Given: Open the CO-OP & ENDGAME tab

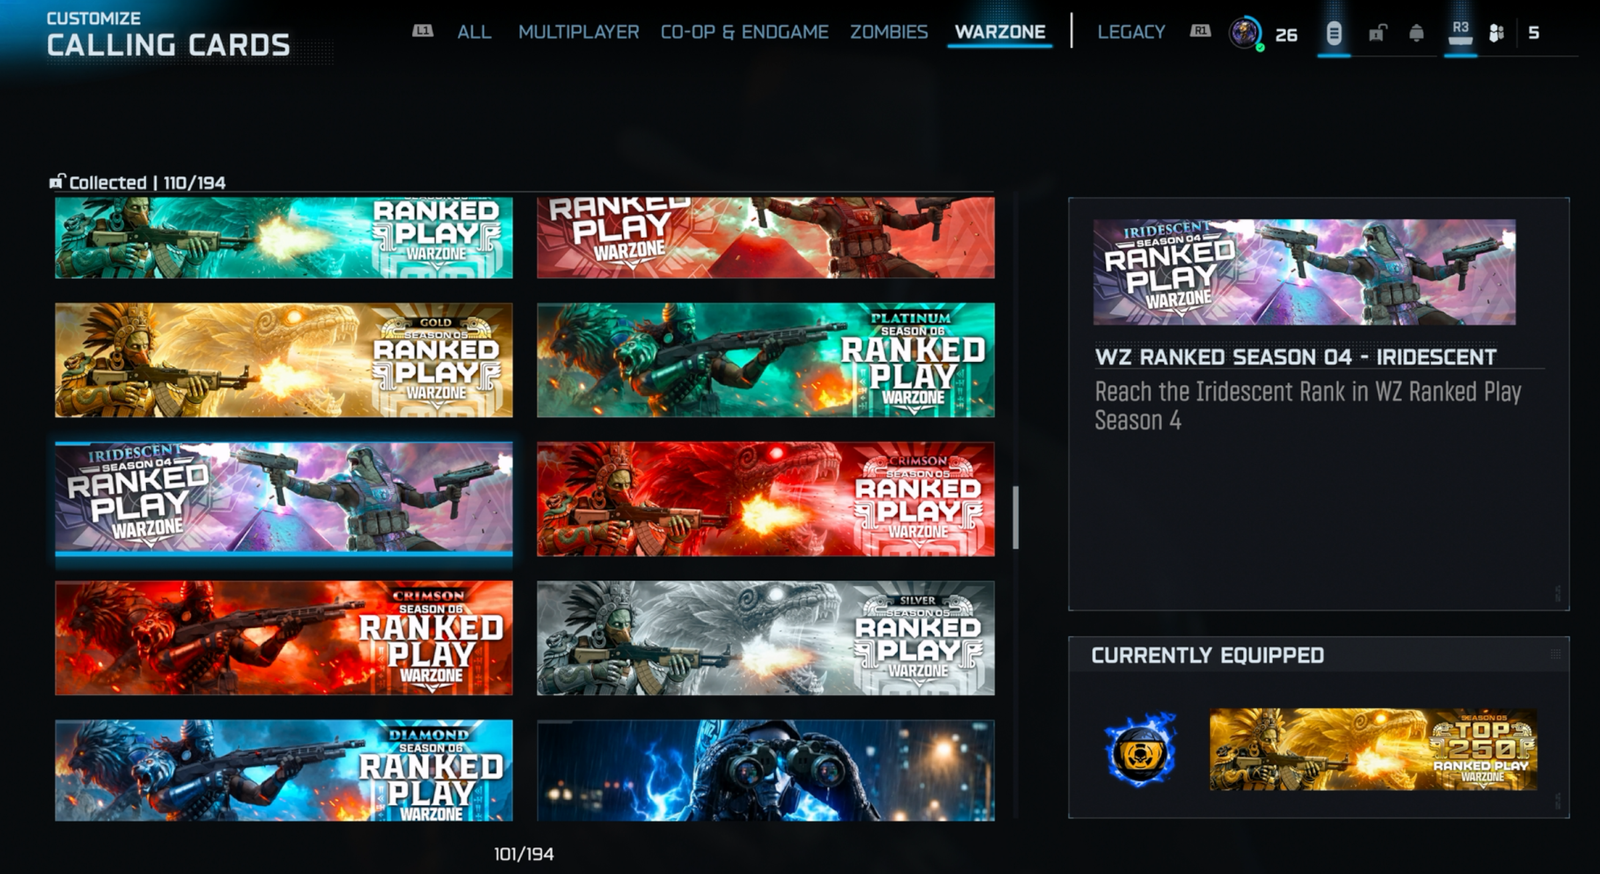Looking at the screenshot, I should (744, 32).
